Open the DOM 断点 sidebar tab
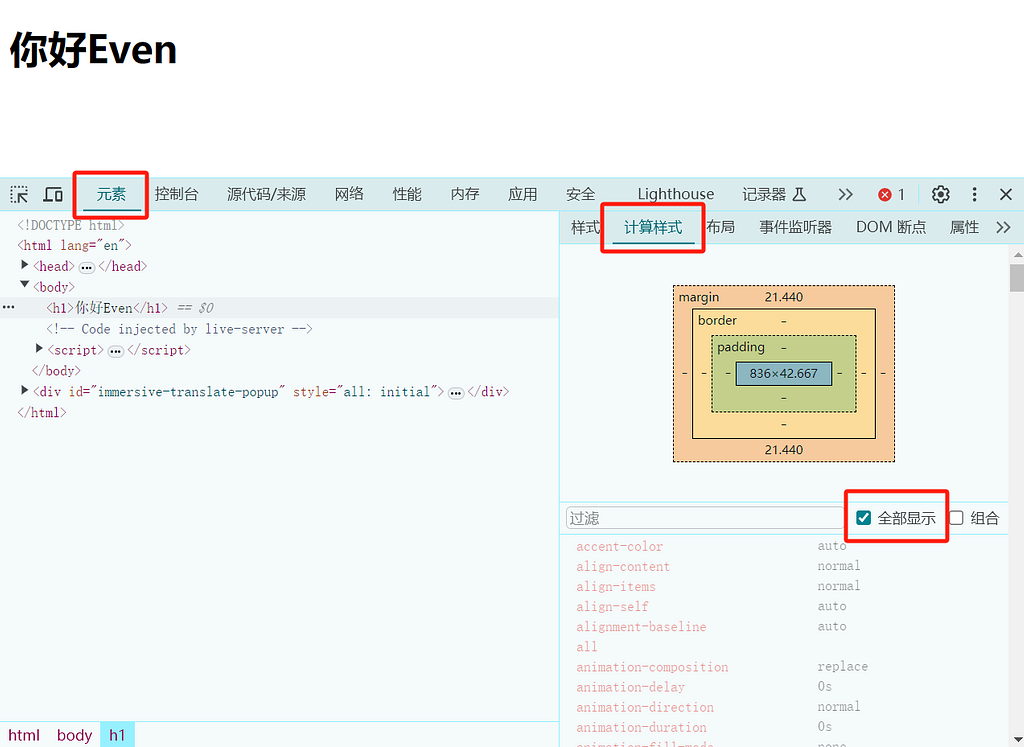The image size is (1024, 747). [x=891, y=227]
